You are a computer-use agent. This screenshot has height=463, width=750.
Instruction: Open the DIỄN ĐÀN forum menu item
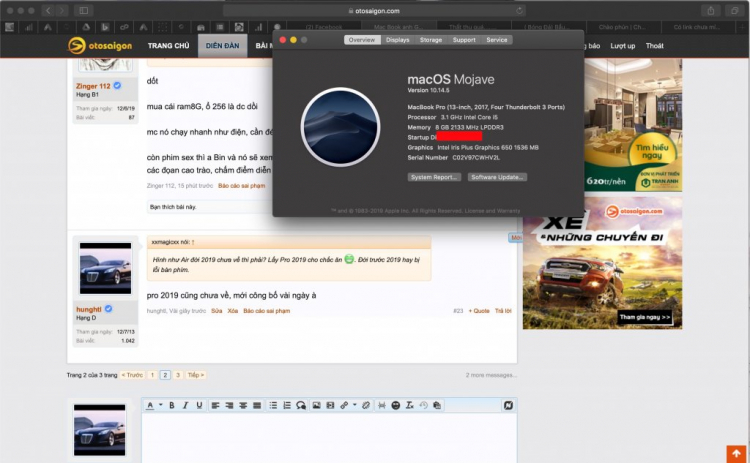222,45
